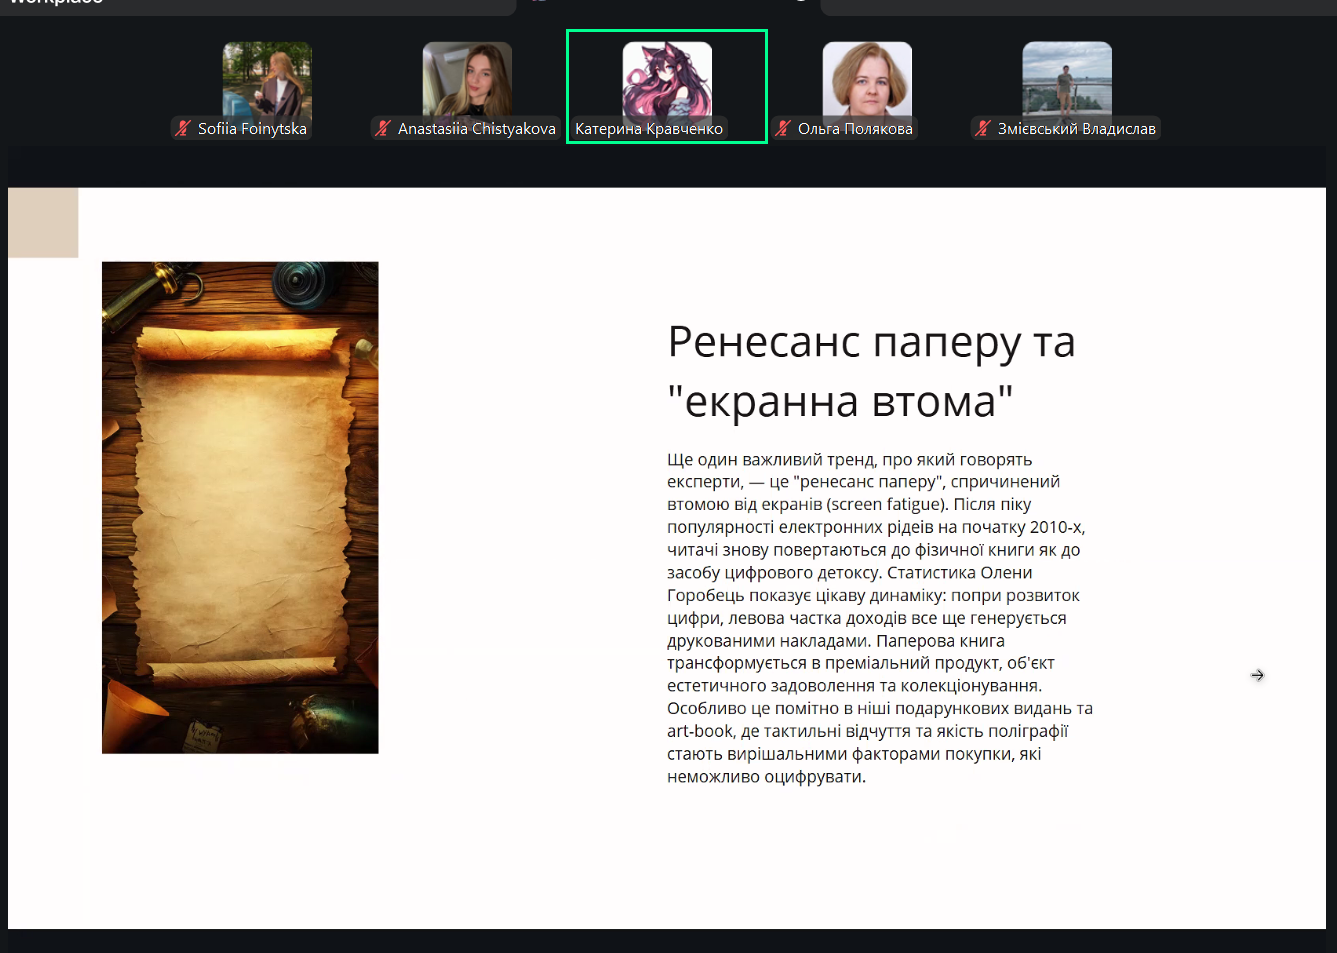Click the Катерина Кравченко name label
Screen dimensions: 1337x953
point(648,129)
